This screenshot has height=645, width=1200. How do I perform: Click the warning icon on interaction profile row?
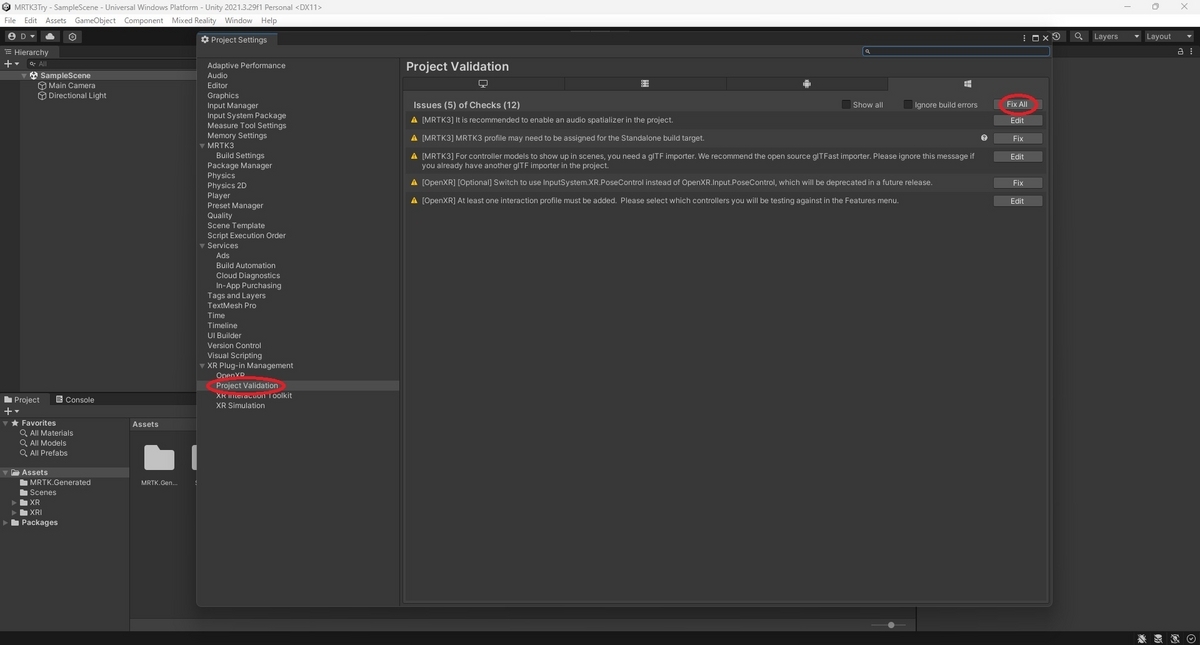[415, 201]
